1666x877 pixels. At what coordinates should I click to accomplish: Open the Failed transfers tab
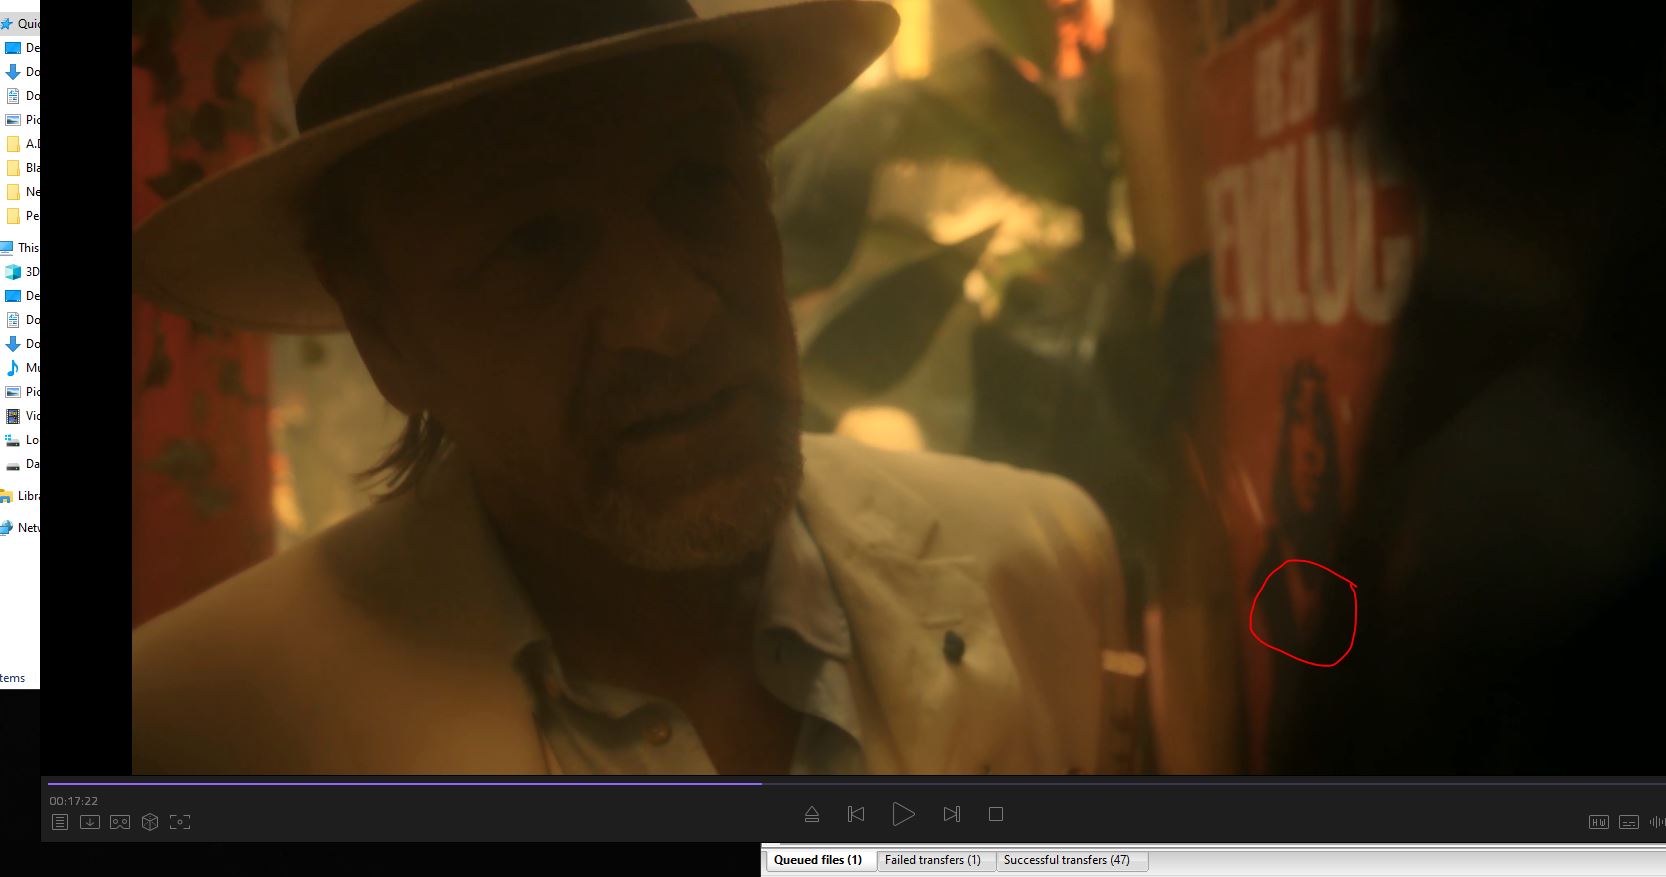[933, 860]
